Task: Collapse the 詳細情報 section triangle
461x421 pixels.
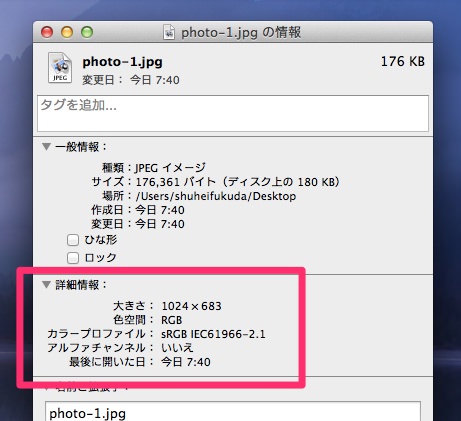Action: tap(46, 285)
